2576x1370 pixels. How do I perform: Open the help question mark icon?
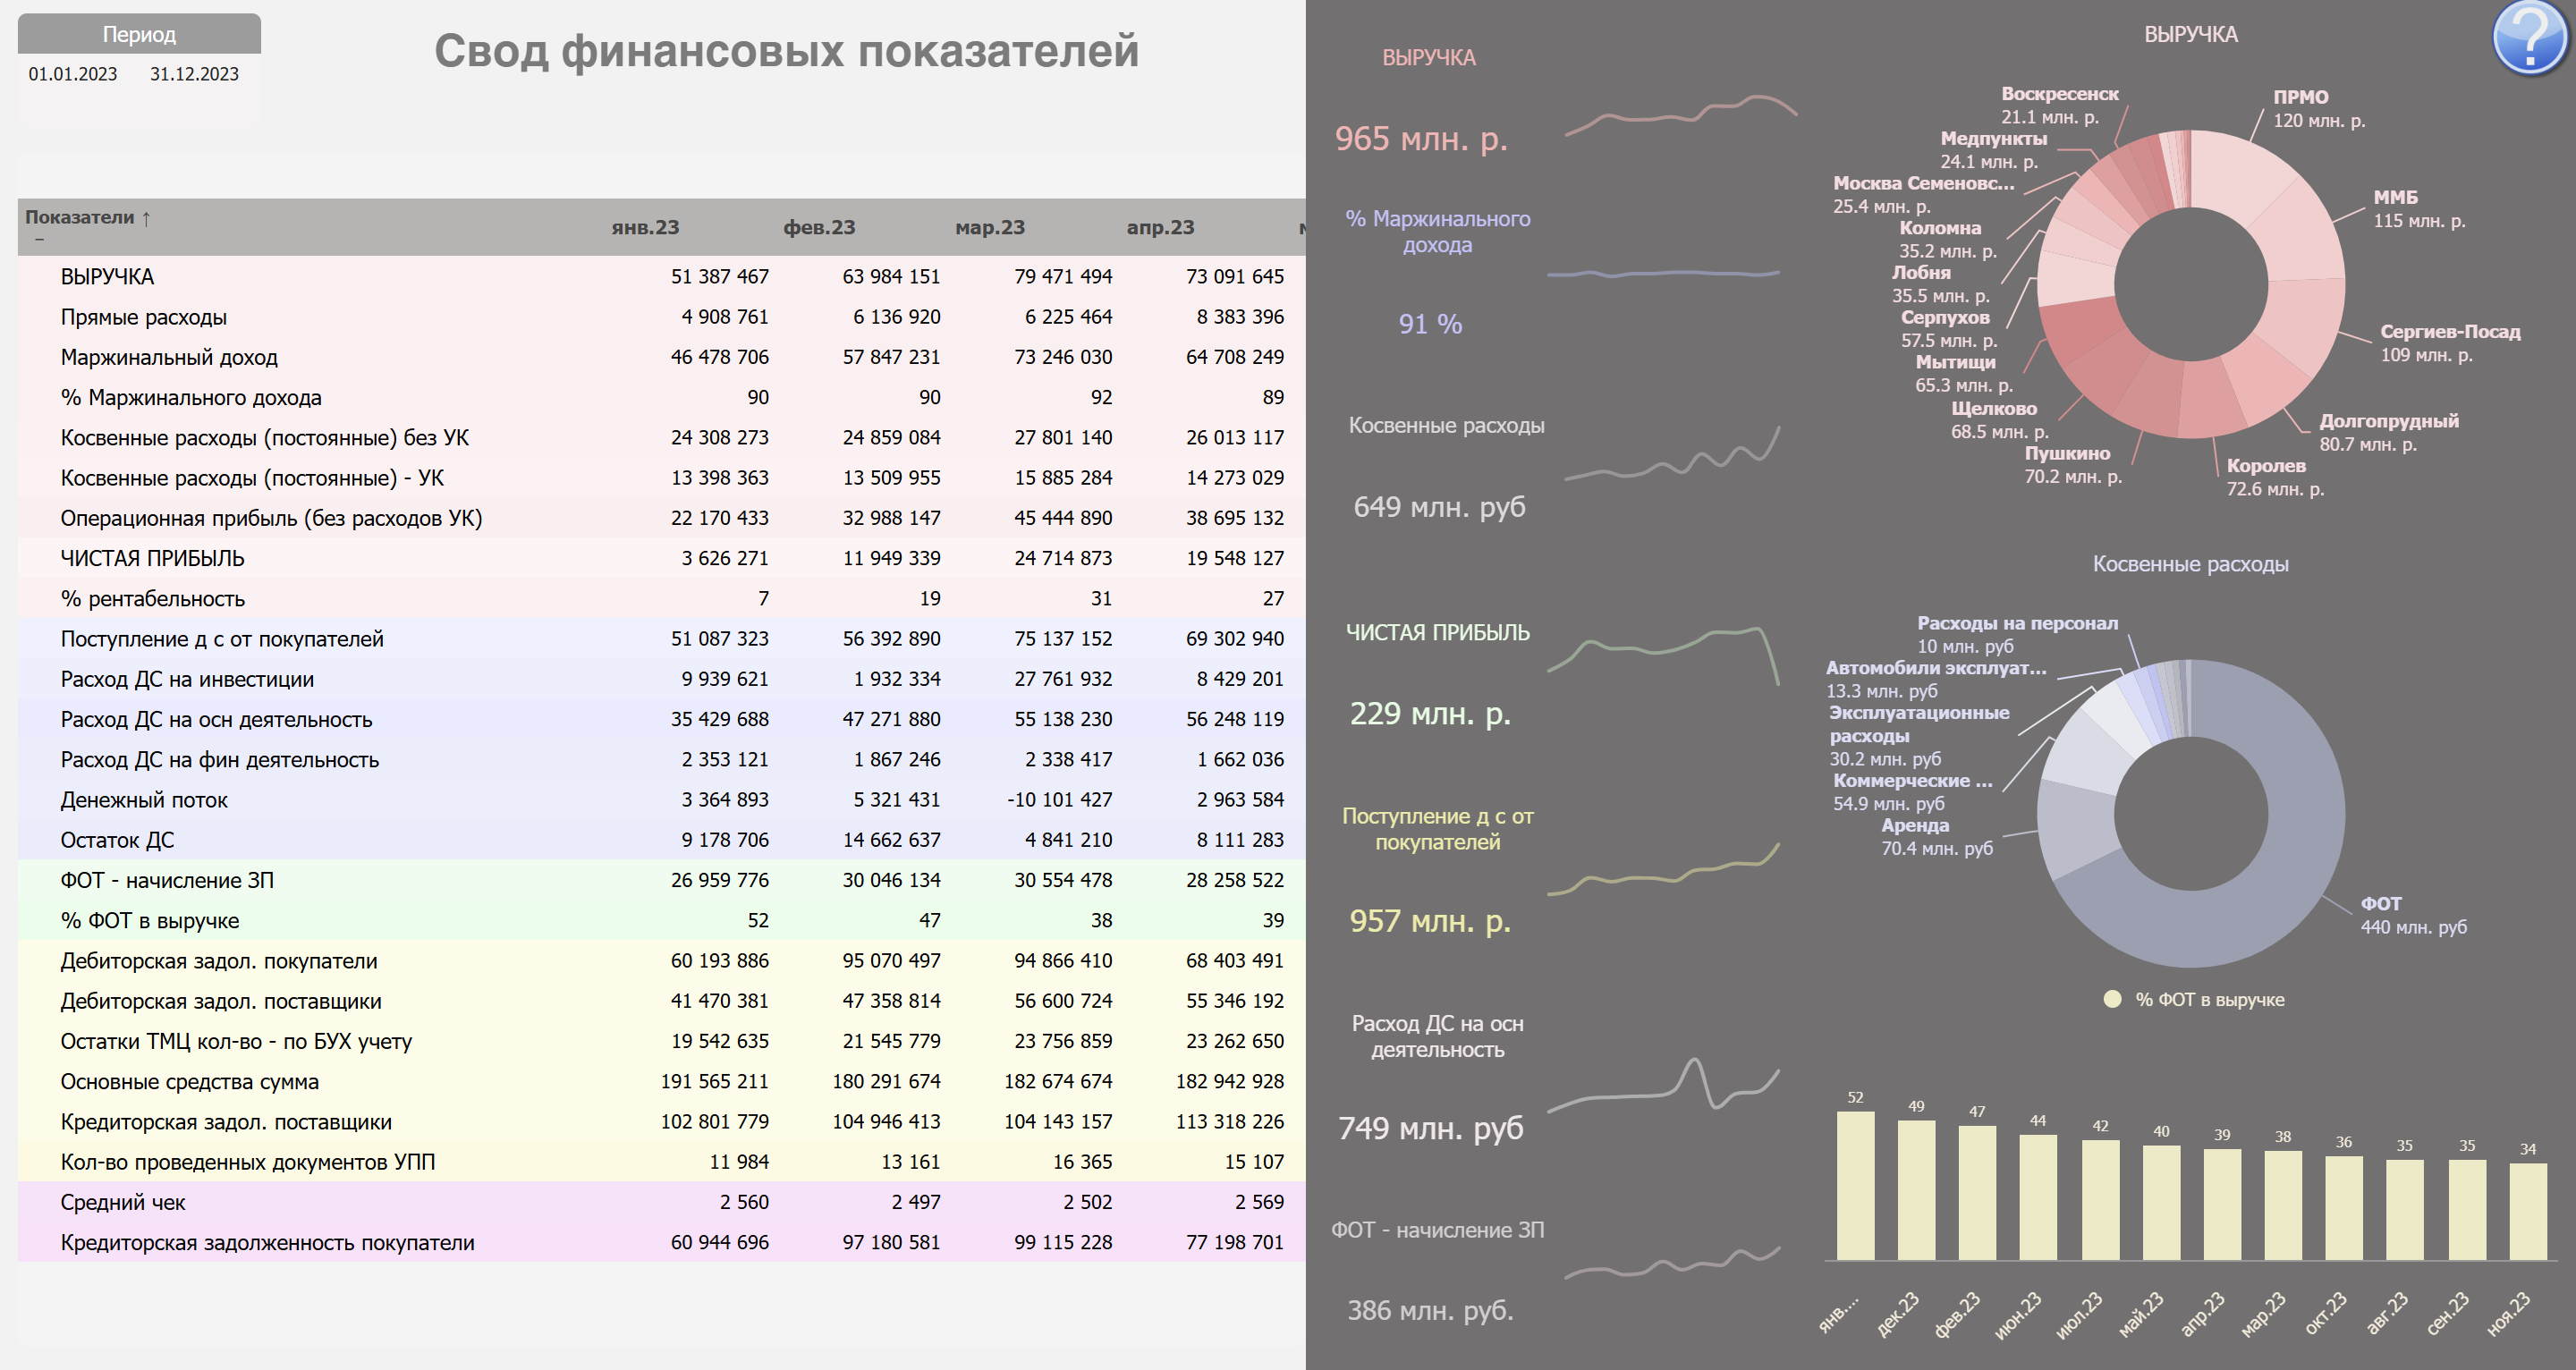point(2530,37)
